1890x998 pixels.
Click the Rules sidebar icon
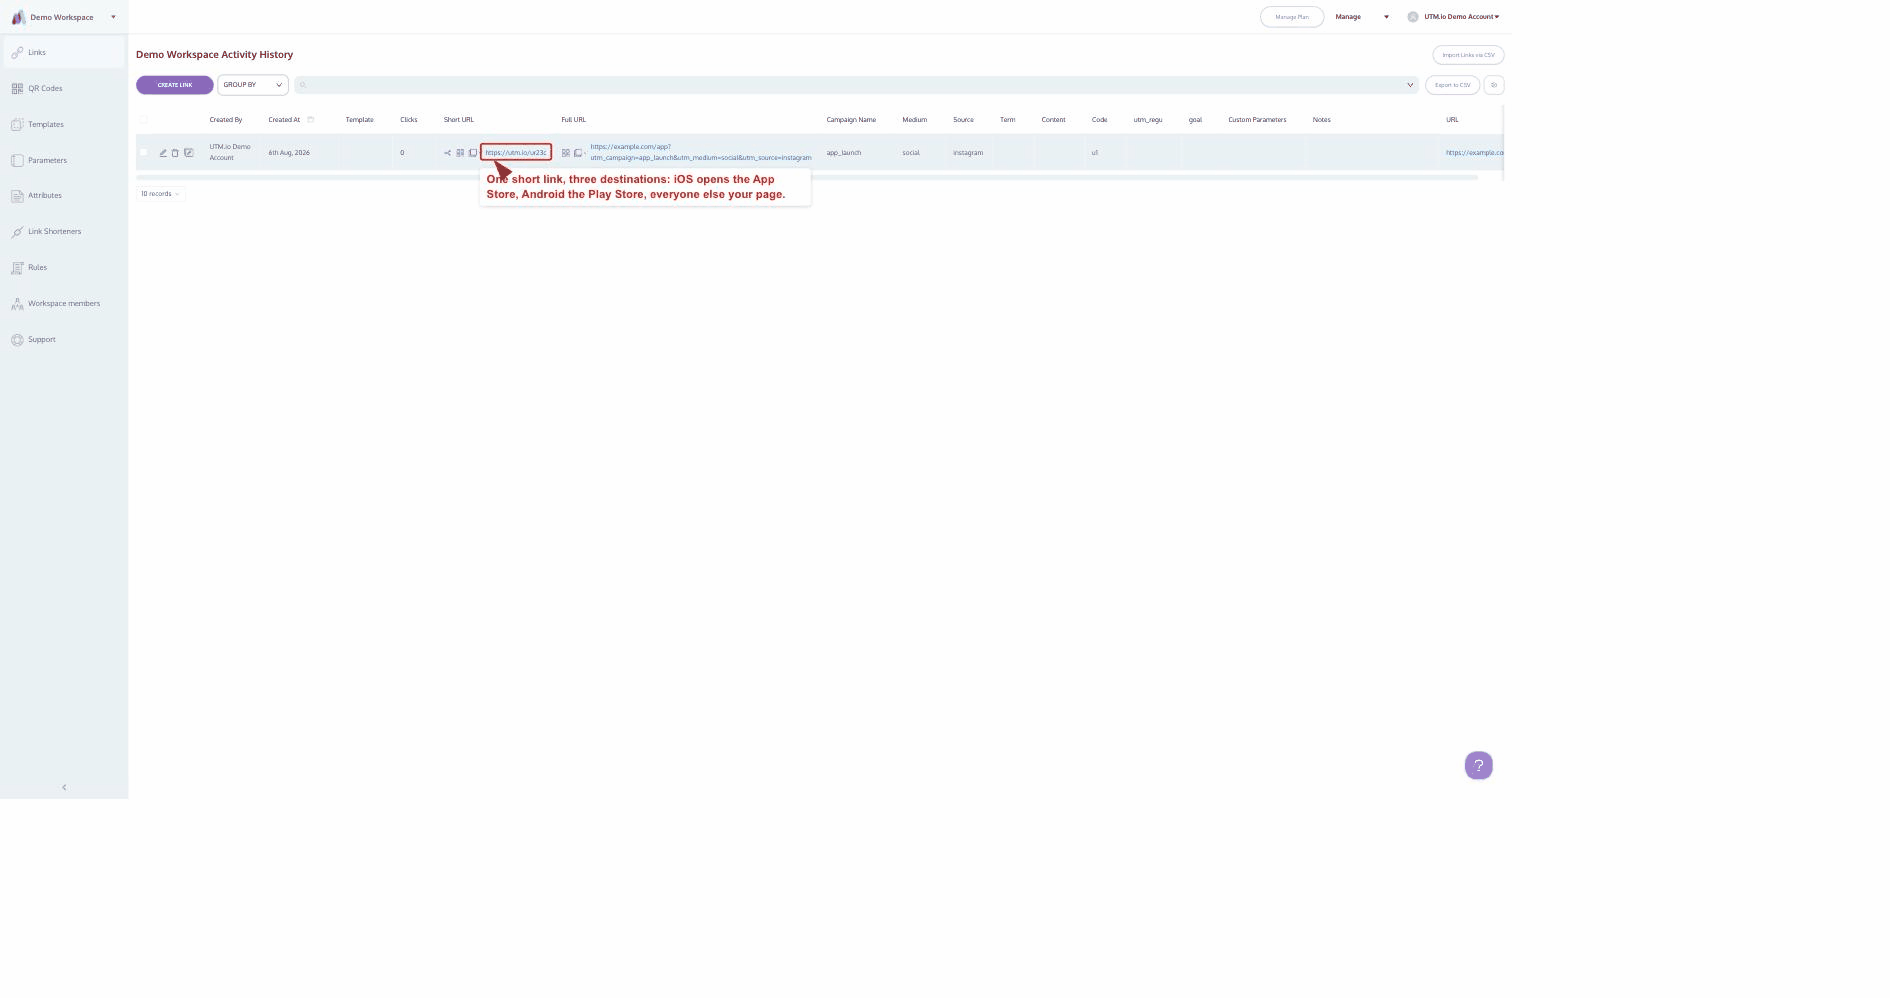click(17, 267)
